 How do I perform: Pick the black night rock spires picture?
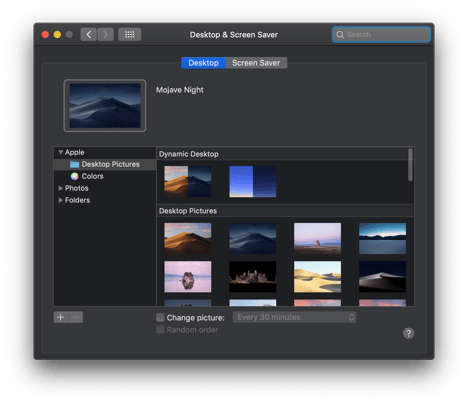253,277
